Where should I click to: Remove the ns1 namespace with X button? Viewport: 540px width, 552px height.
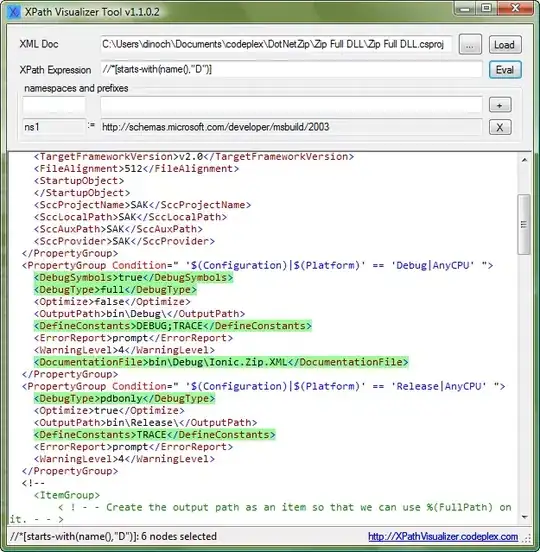500,127
